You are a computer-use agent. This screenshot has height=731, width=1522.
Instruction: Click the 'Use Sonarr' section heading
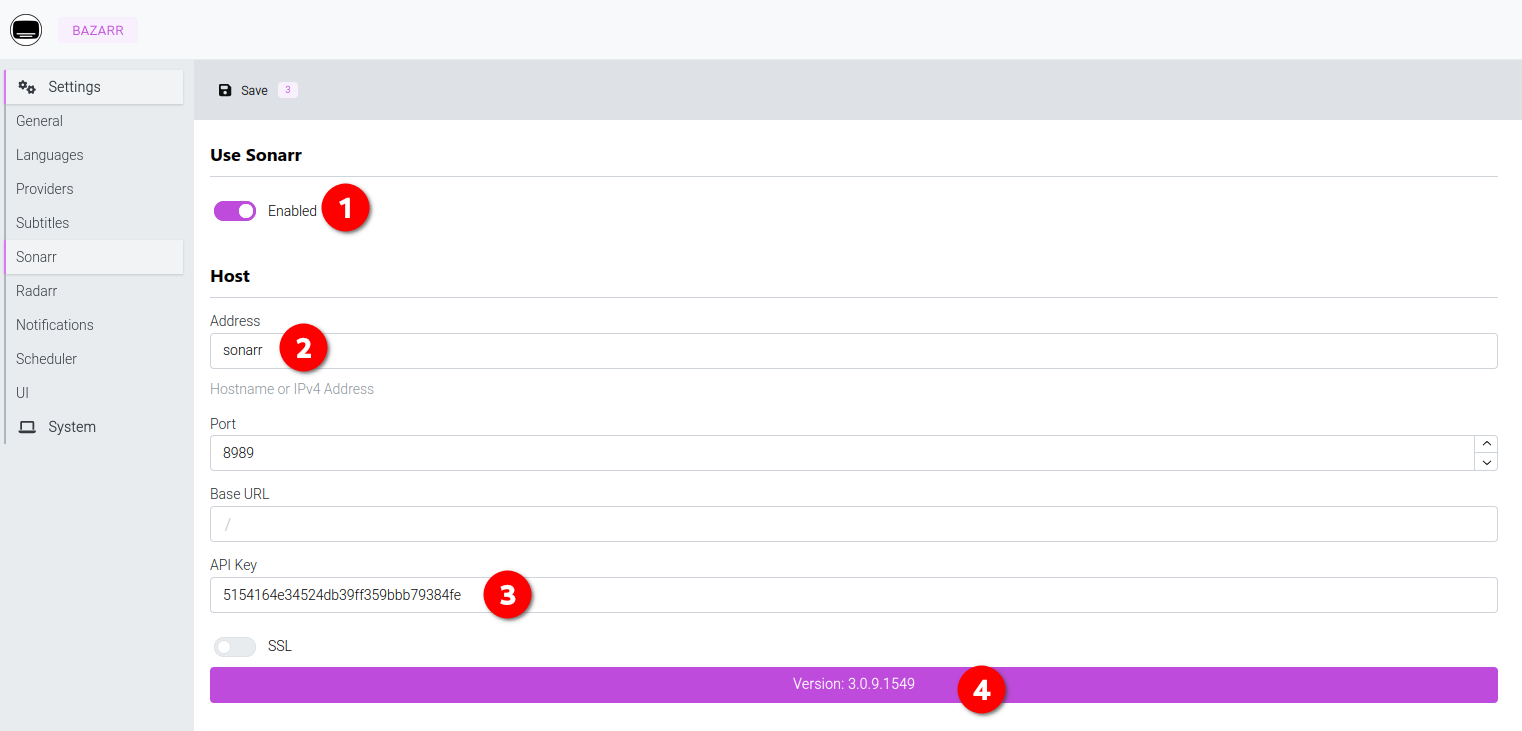pyautogui.click(x=256, y=155)
